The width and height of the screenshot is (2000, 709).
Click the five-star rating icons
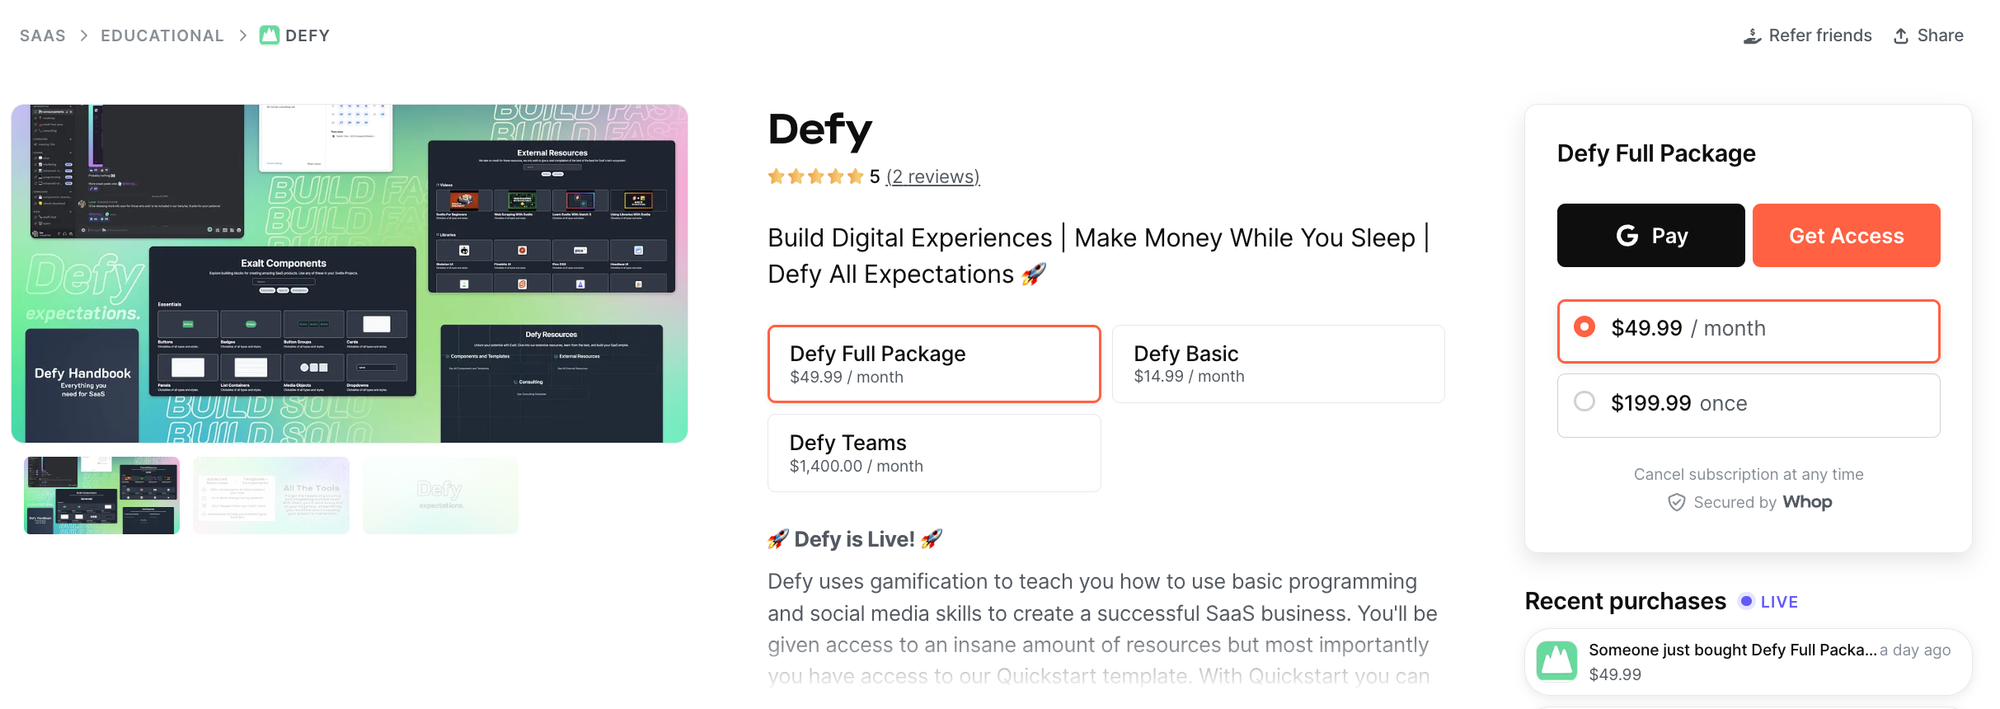click(815, 177)
